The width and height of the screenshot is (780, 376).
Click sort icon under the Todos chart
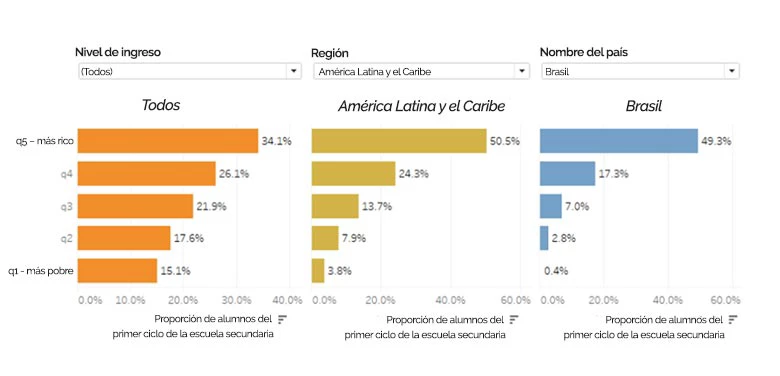click(x=283, y=319)
